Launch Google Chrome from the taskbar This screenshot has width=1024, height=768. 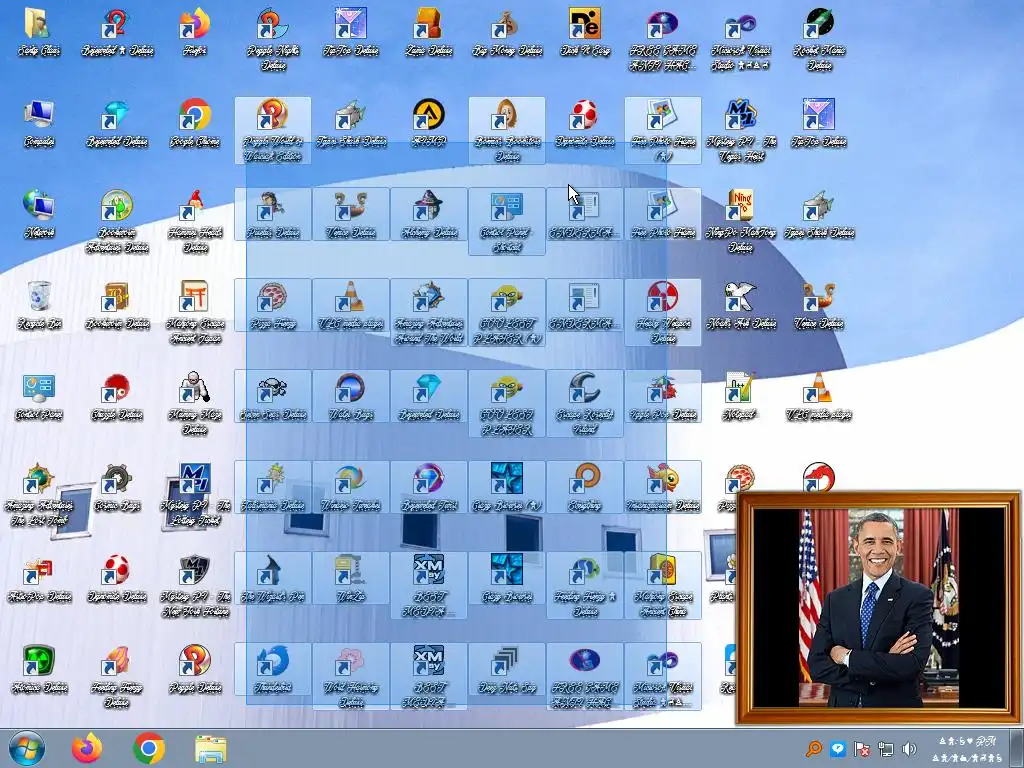coord(149,748)
